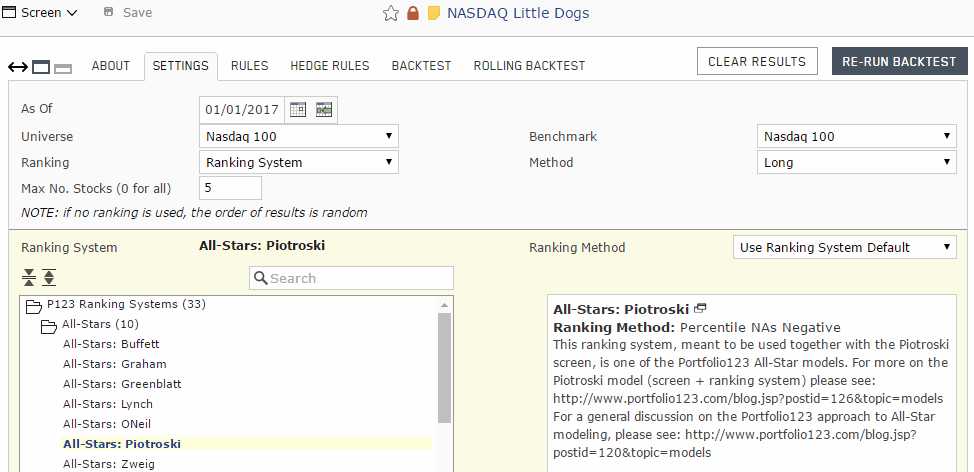Click the yellow note icon
The height and width of the screenshot is (472, 974).
coord(434,13)
